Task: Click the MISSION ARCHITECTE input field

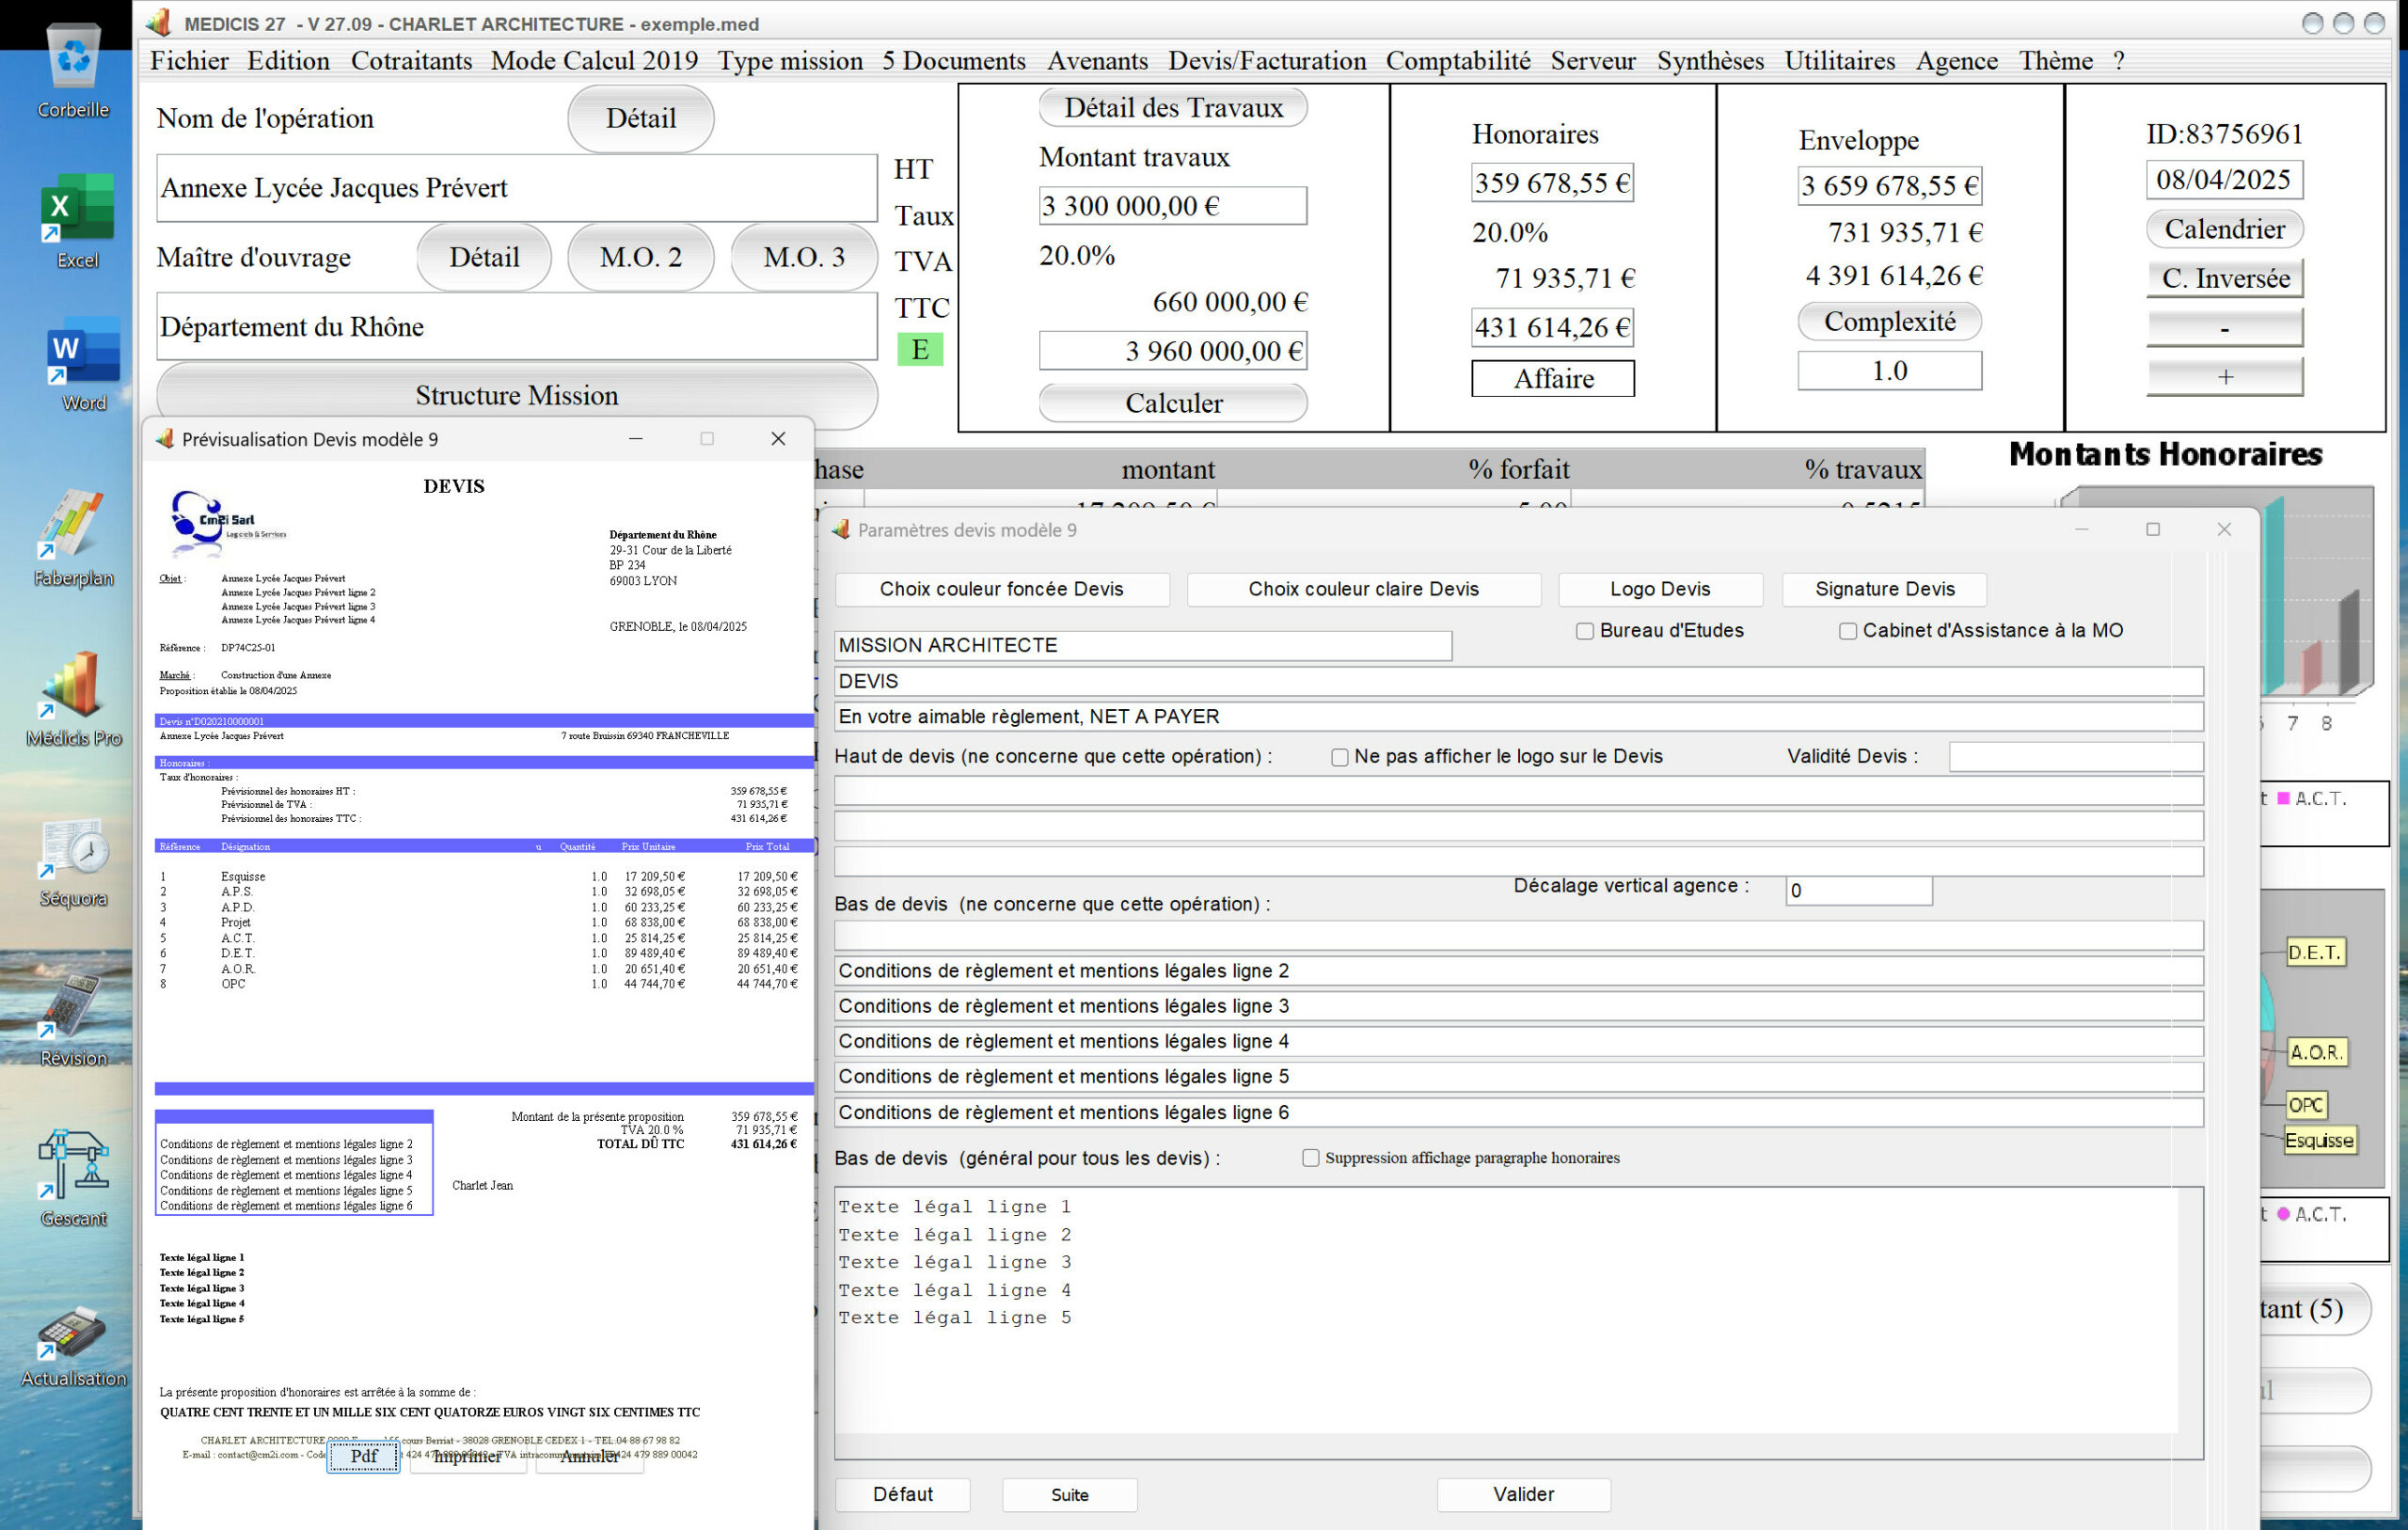Action: (1142, 645)
